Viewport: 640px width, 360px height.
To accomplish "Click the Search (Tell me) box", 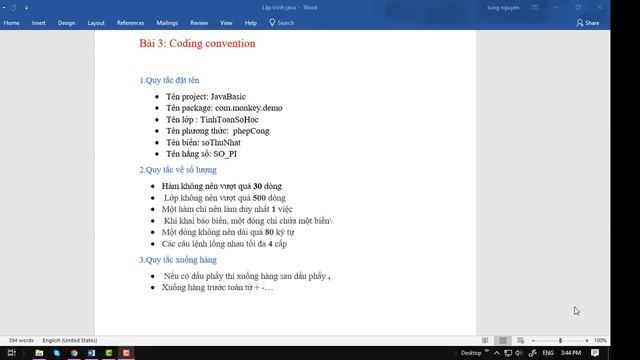I will point(282,23).
